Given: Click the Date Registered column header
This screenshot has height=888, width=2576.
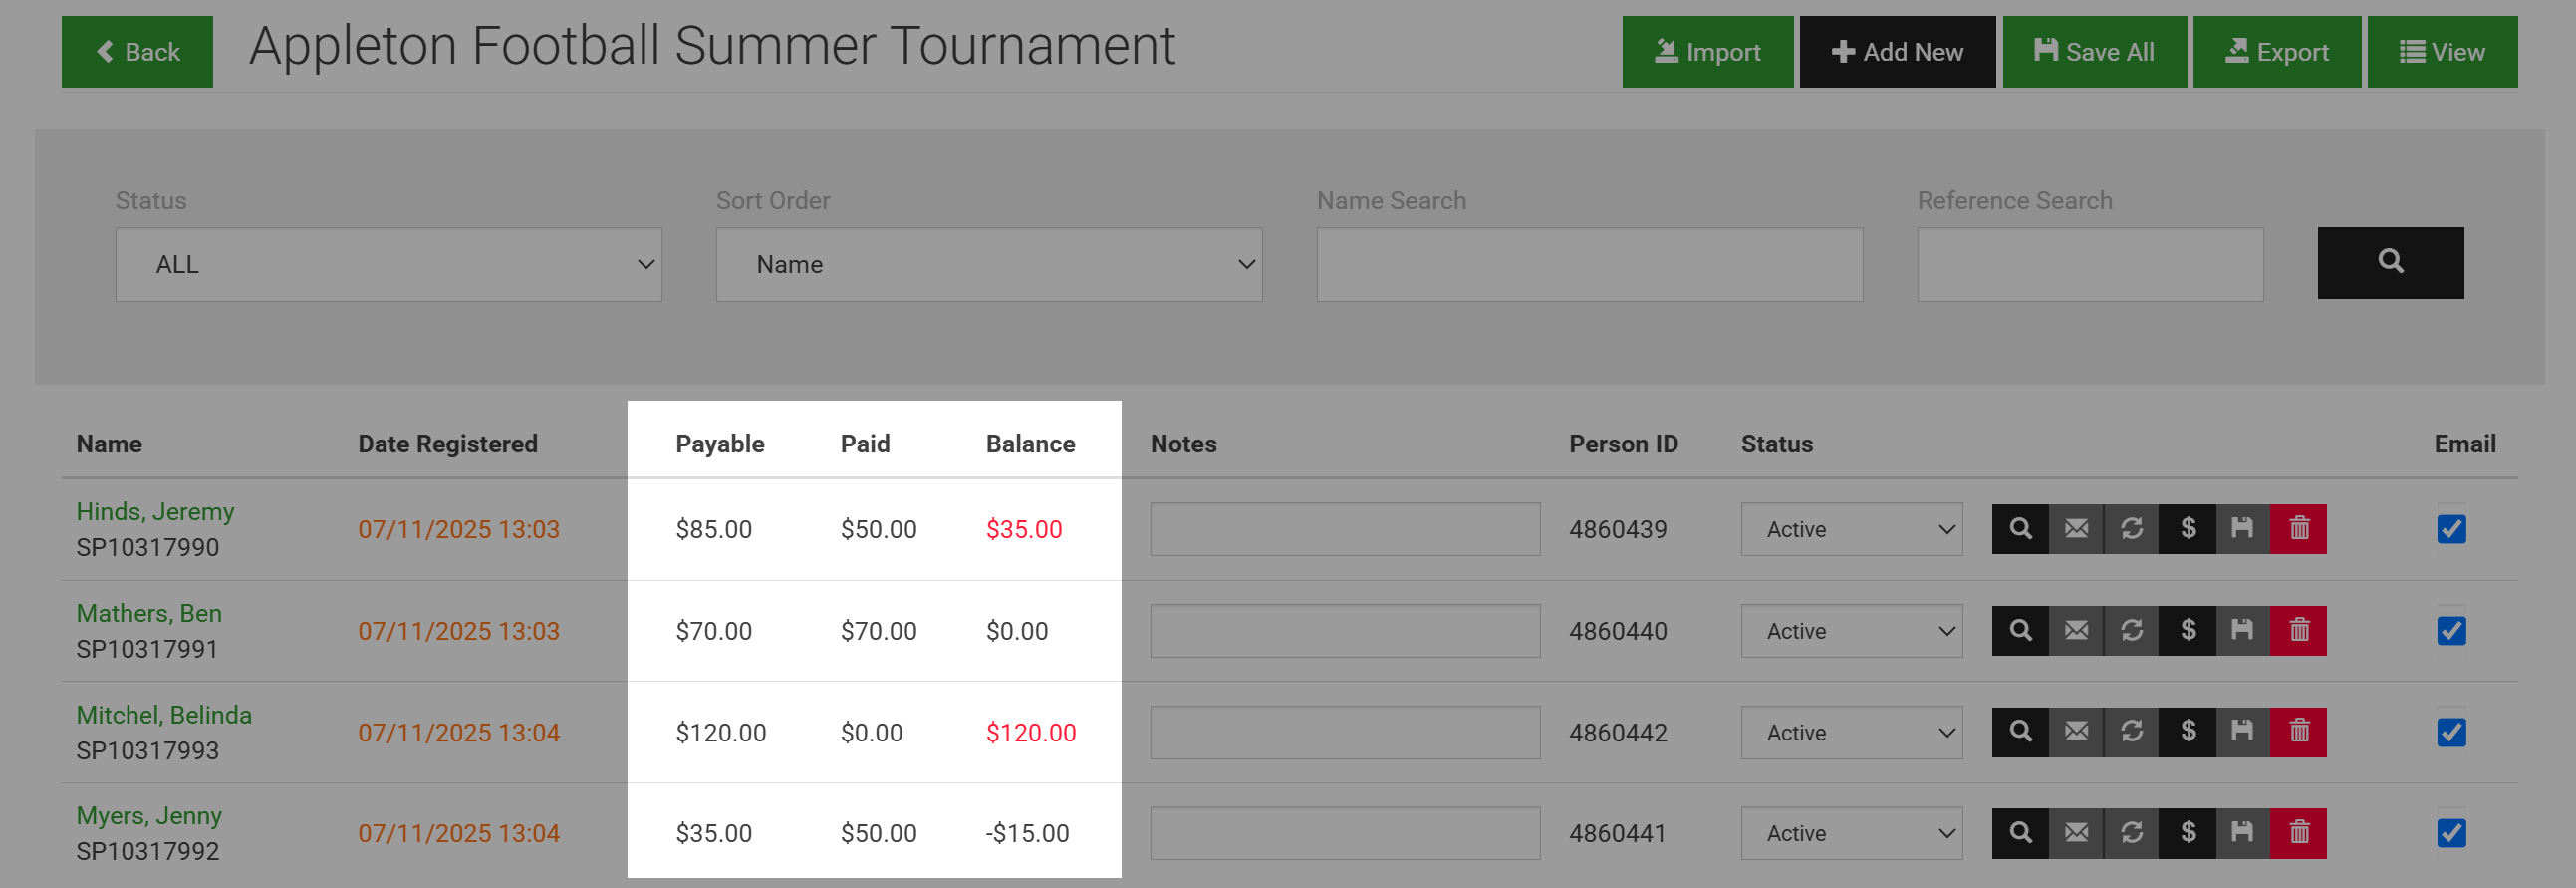Looking at the screenshot, I should click(x=448, y=444).
